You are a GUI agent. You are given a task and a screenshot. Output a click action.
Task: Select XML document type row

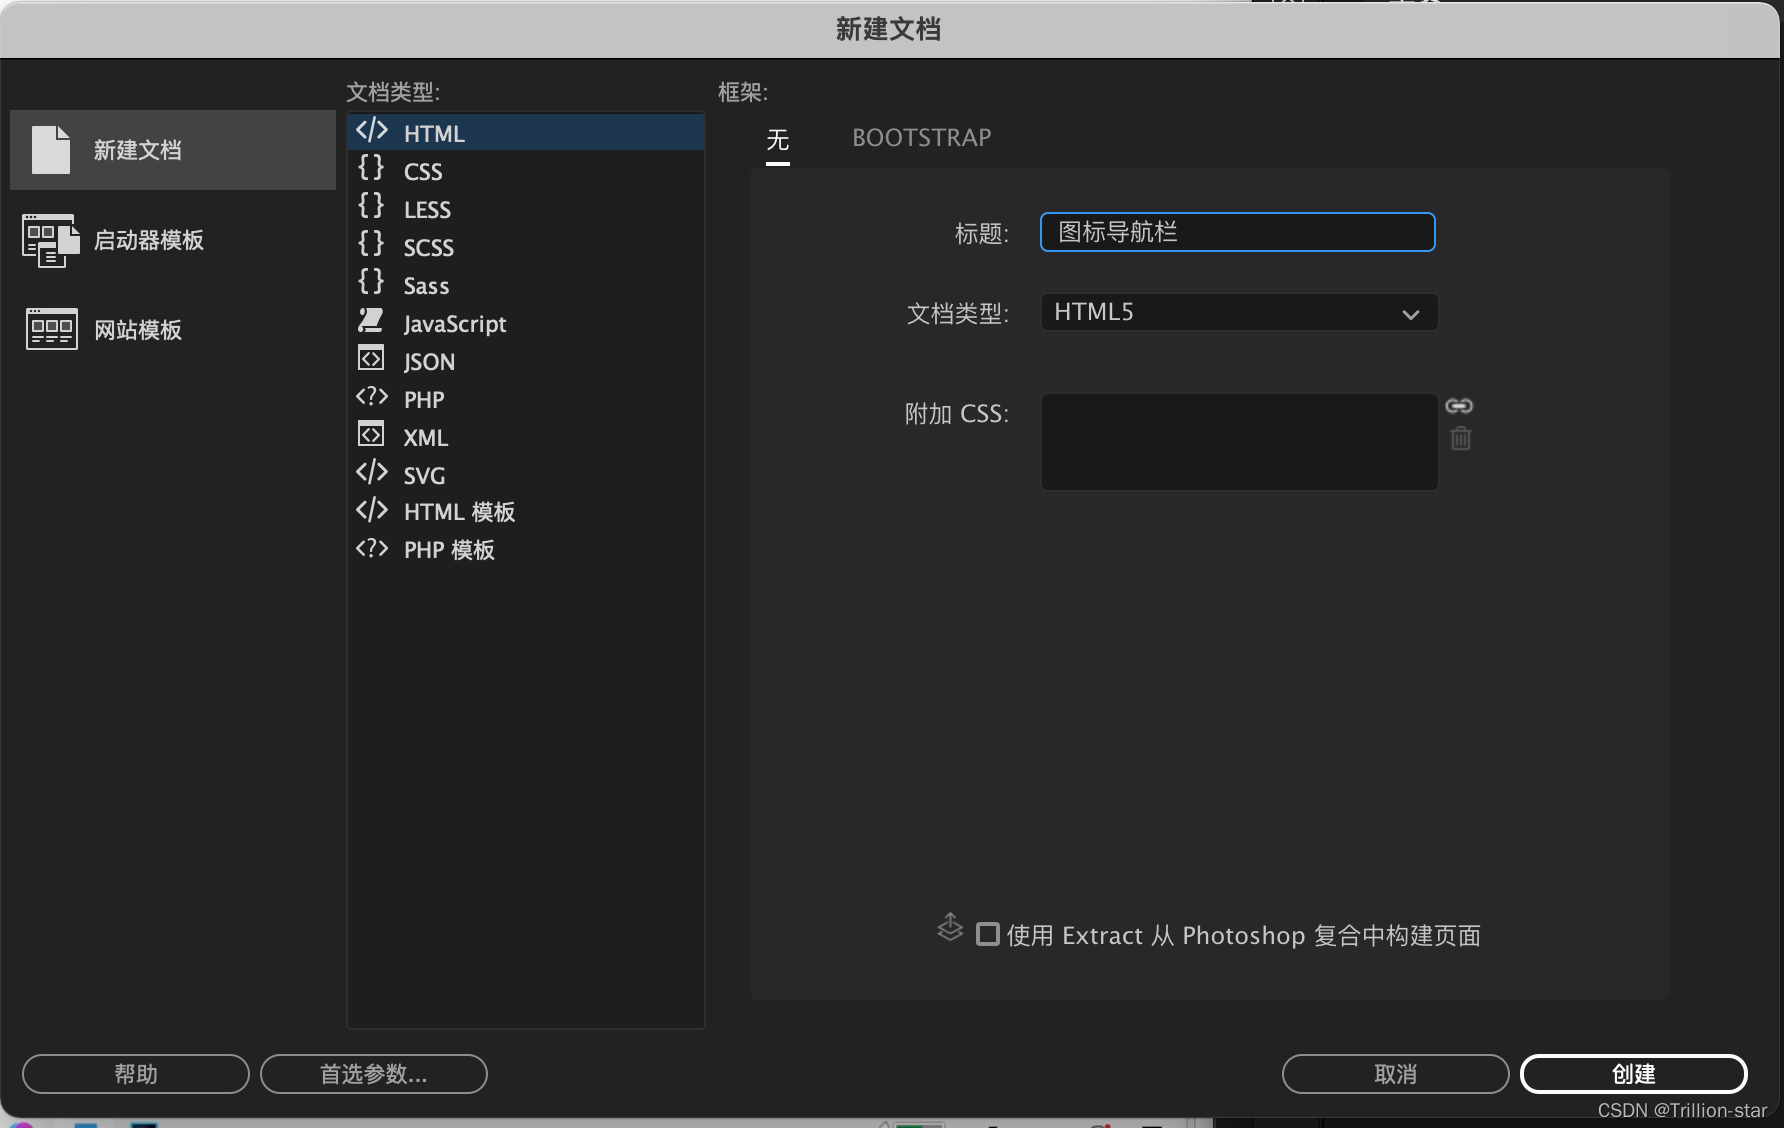point(526,437)
